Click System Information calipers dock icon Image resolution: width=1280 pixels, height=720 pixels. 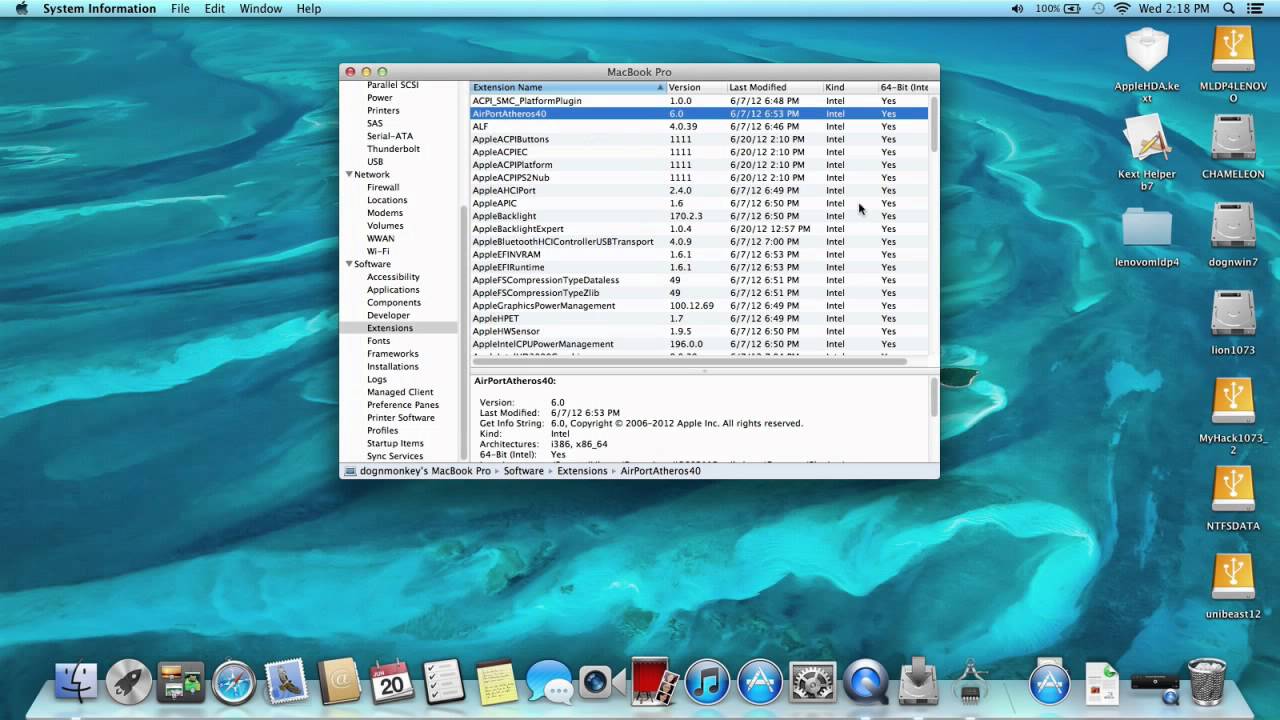[x=970, y=683]
